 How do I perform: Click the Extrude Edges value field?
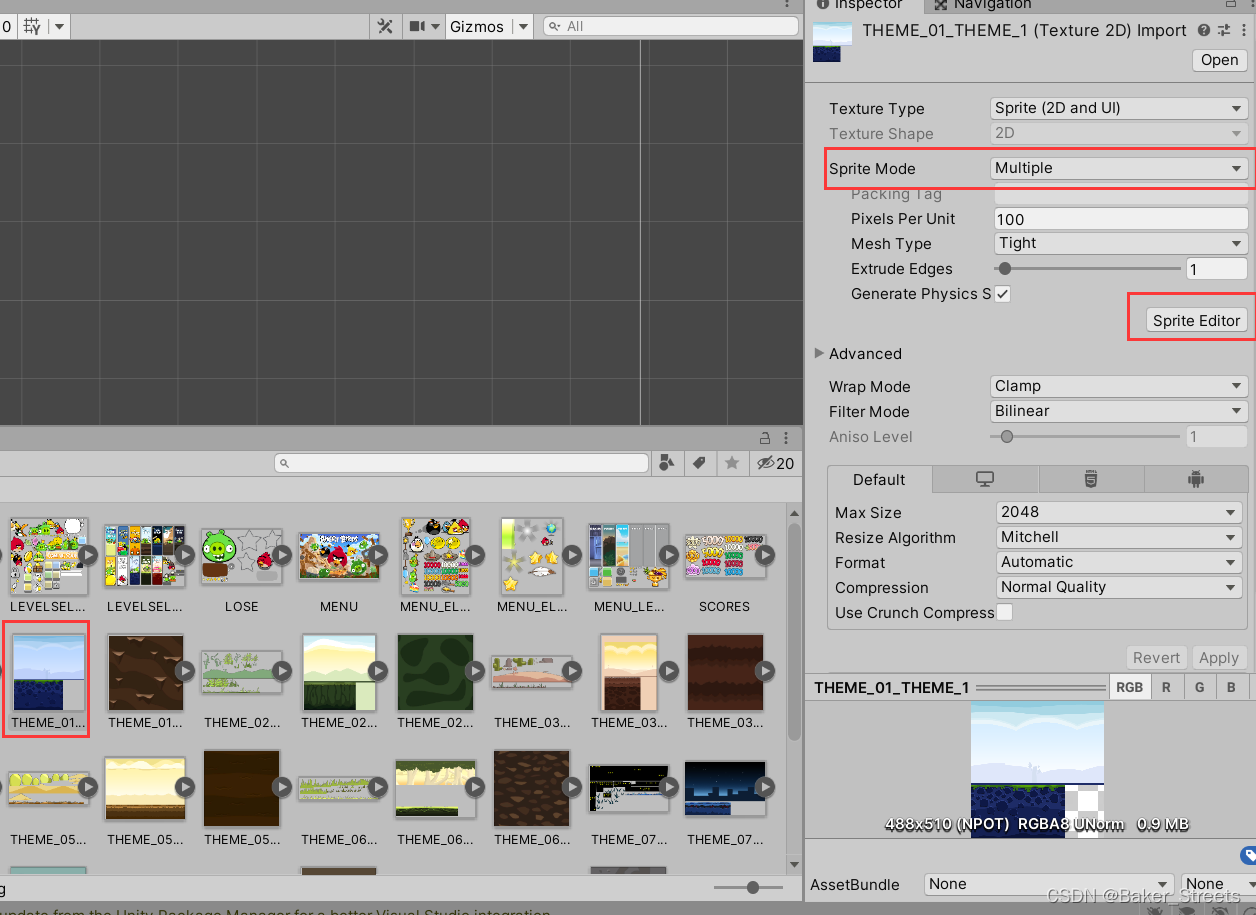[x=1216, y=268]
